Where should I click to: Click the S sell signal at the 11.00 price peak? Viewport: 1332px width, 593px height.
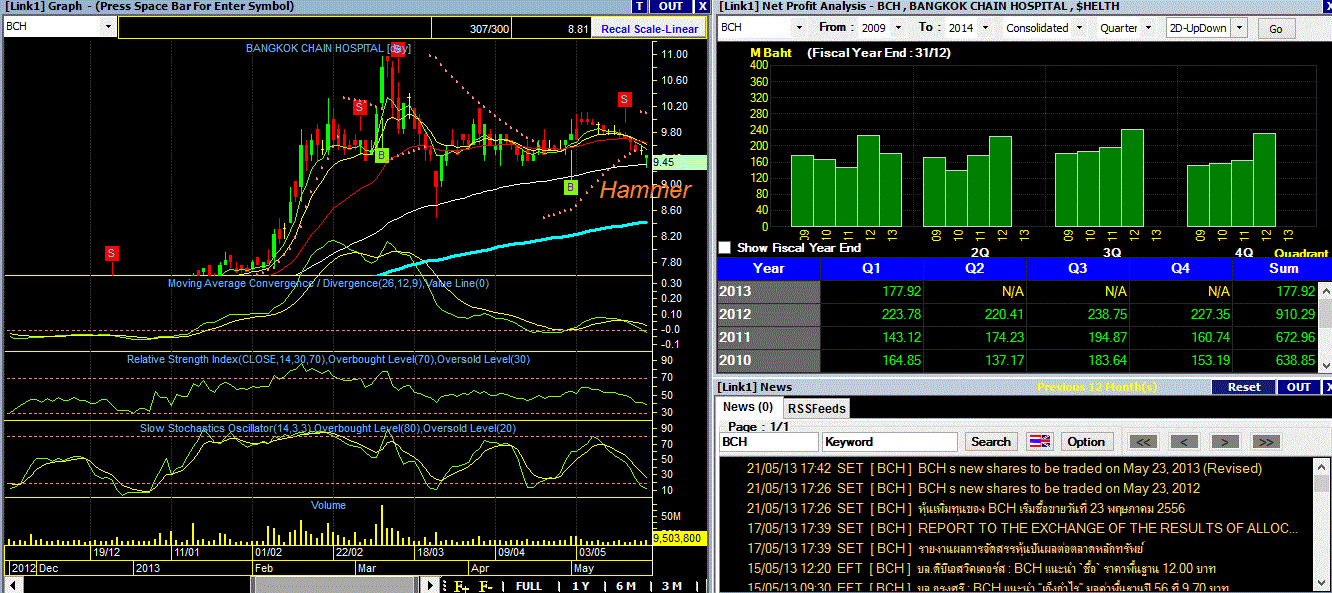point(398,49)
